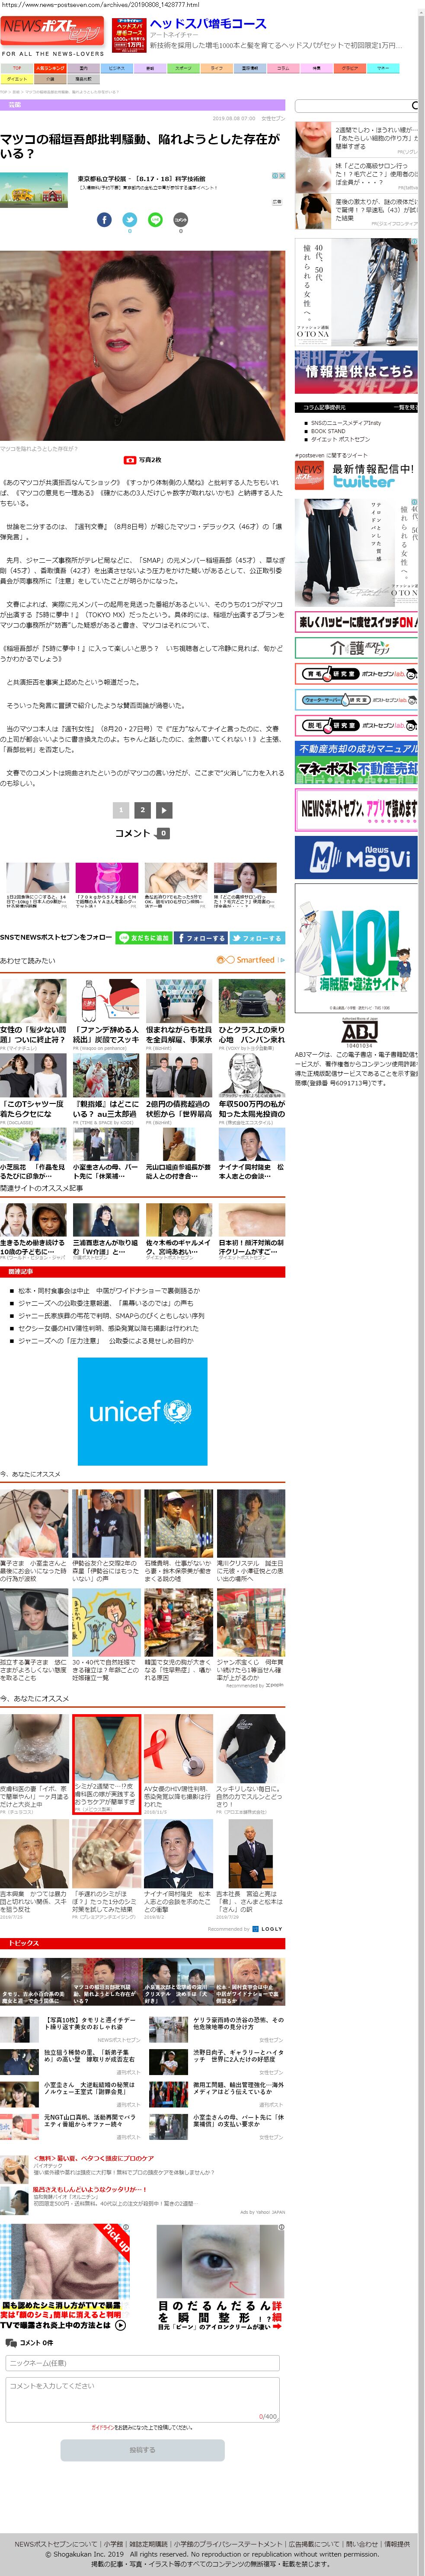Open the 人気ランキング navigation tab

50,69
